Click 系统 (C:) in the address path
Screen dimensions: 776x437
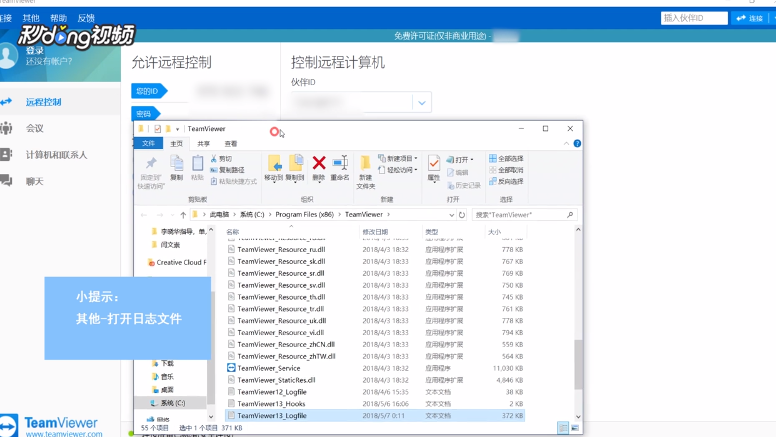pos(252,214)
